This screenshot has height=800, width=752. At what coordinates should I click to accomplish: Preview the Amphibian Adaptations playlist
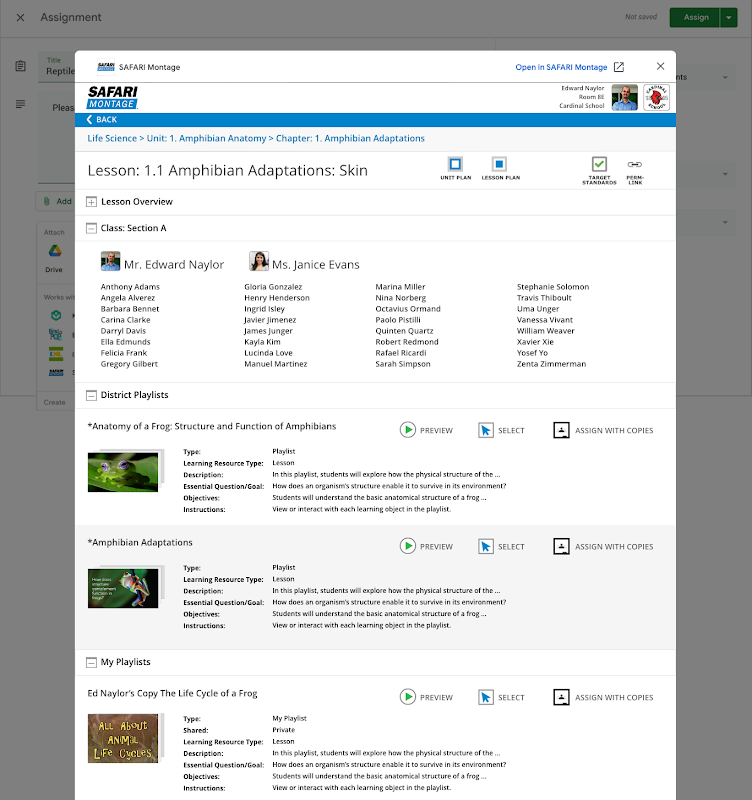point(426,546)
